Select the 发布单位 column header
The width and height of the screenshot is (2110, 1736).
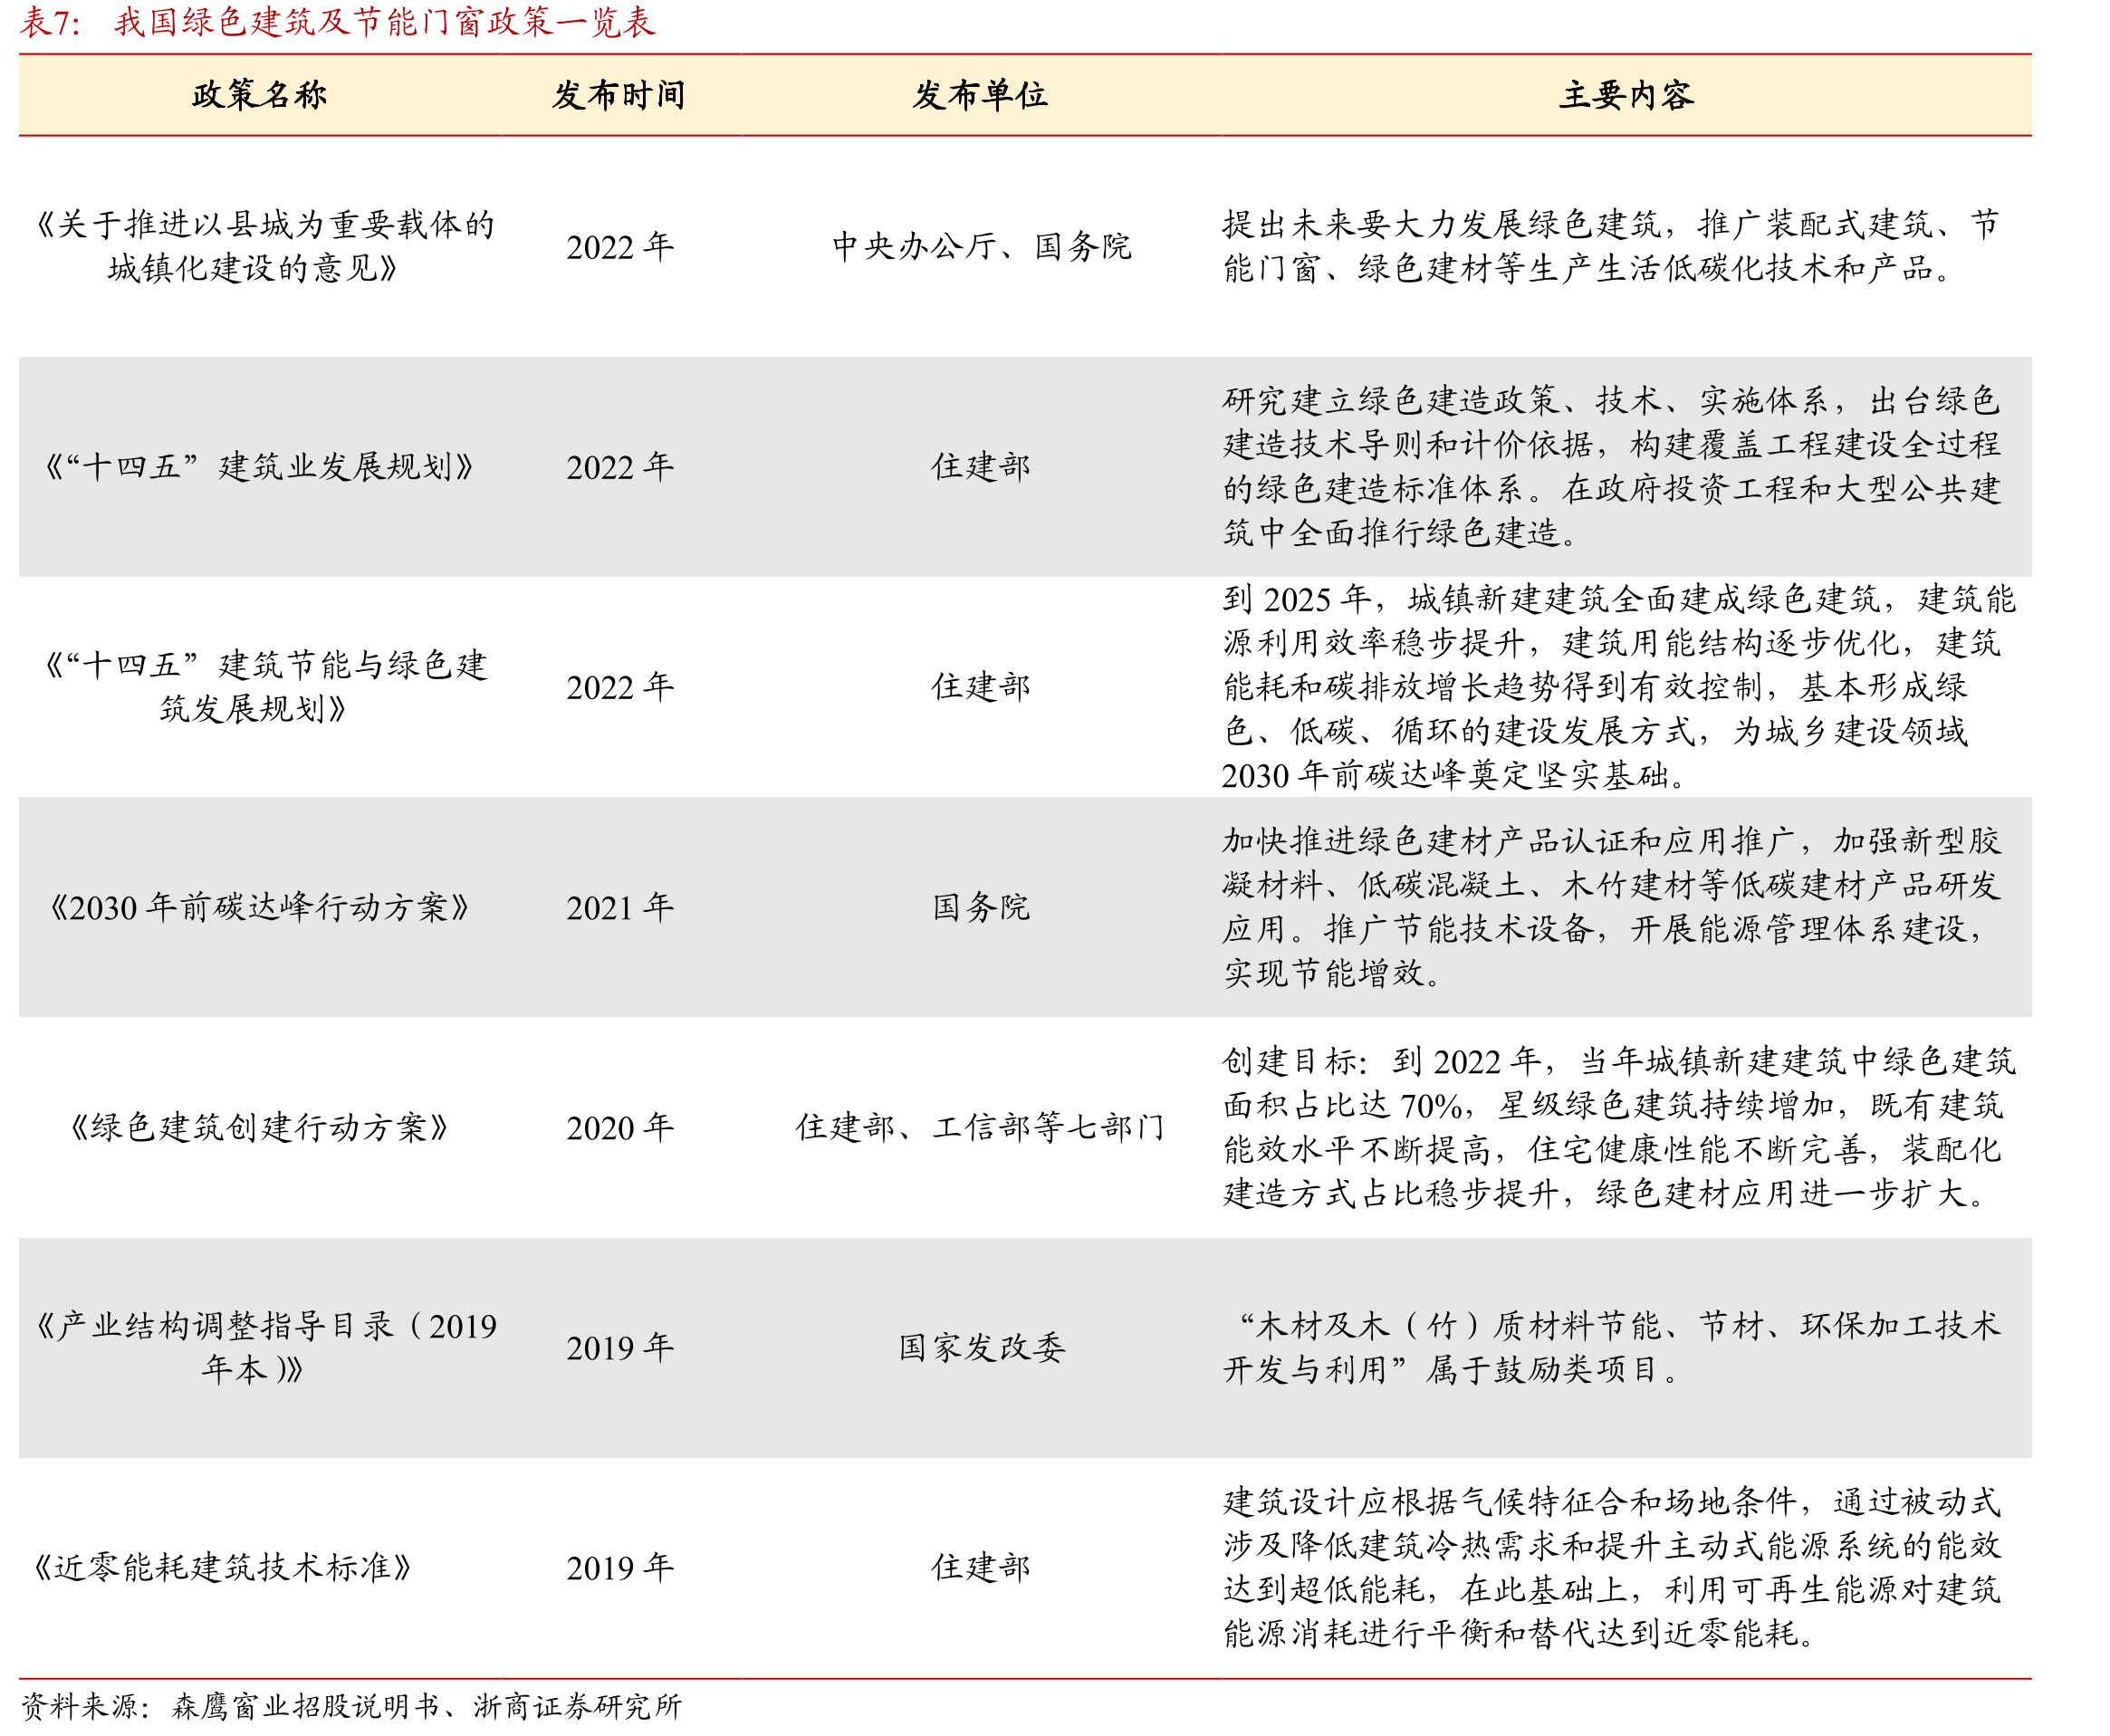click(x=981, y=95)
